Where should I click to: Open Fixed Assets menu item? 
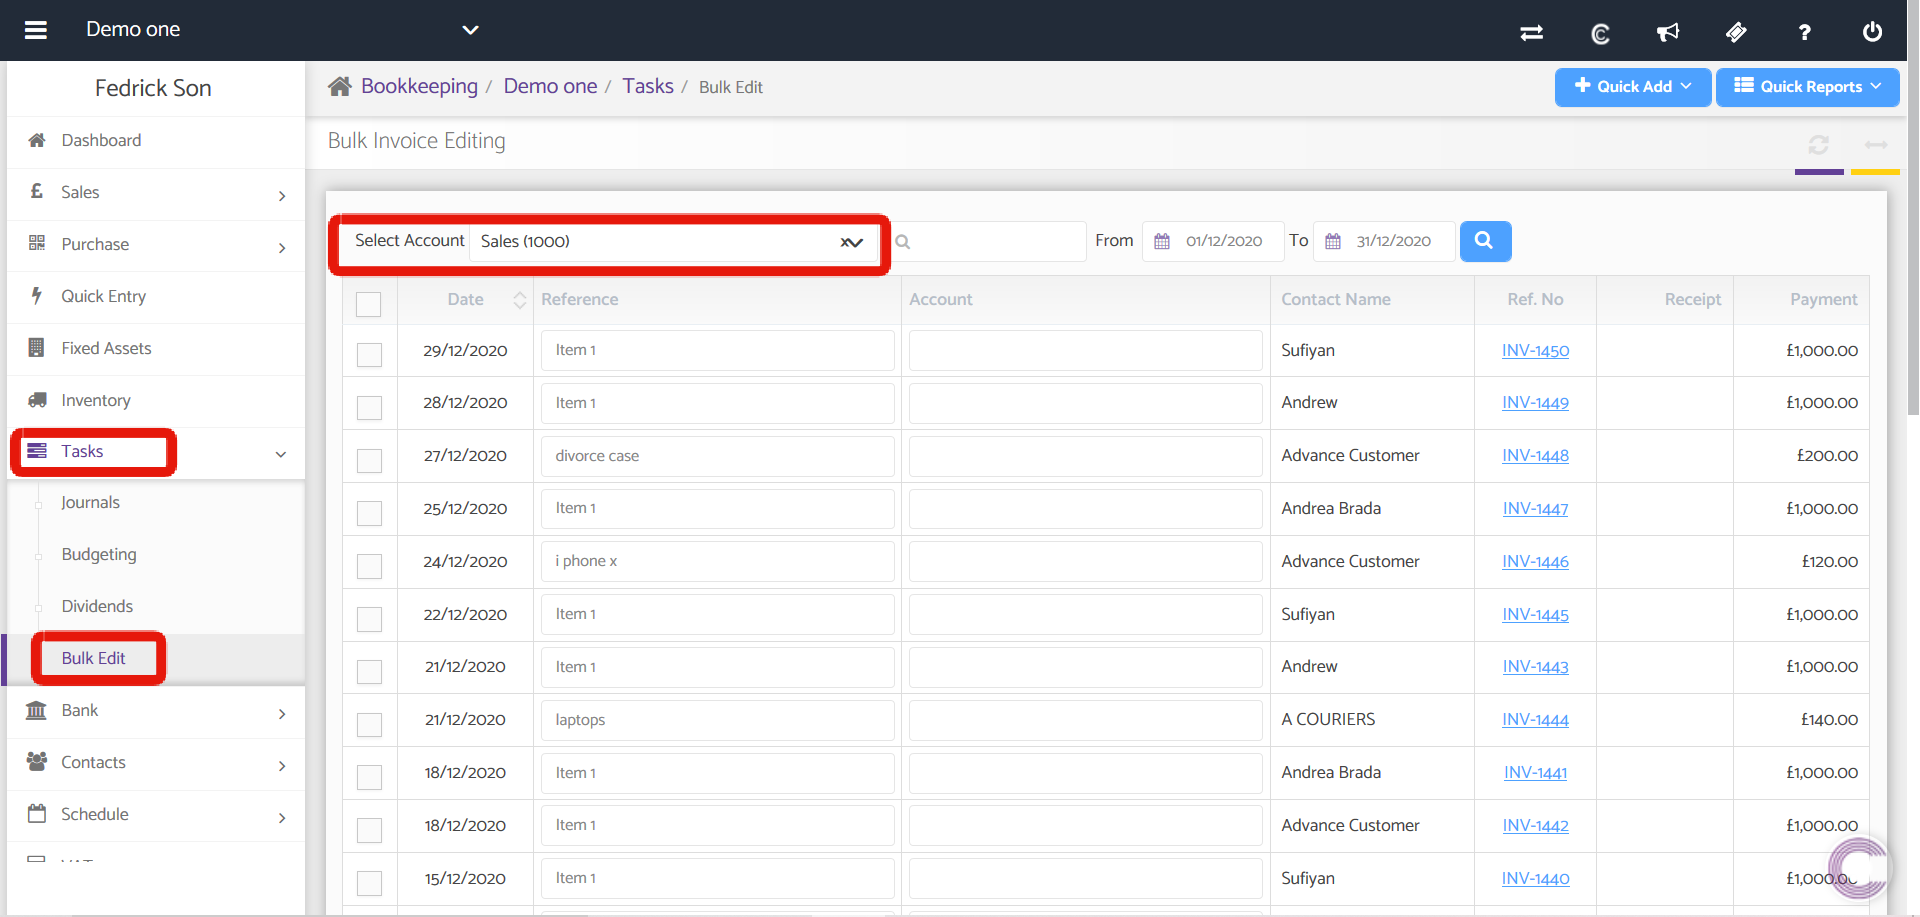coord(106,348)
